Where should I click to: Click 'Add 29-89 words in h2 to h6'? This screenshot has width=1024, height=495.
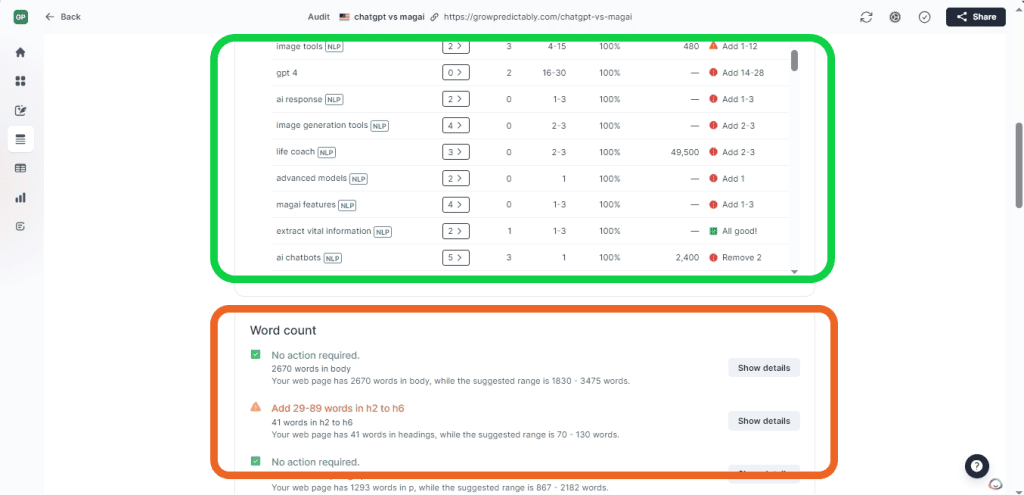tap(338, 408)
